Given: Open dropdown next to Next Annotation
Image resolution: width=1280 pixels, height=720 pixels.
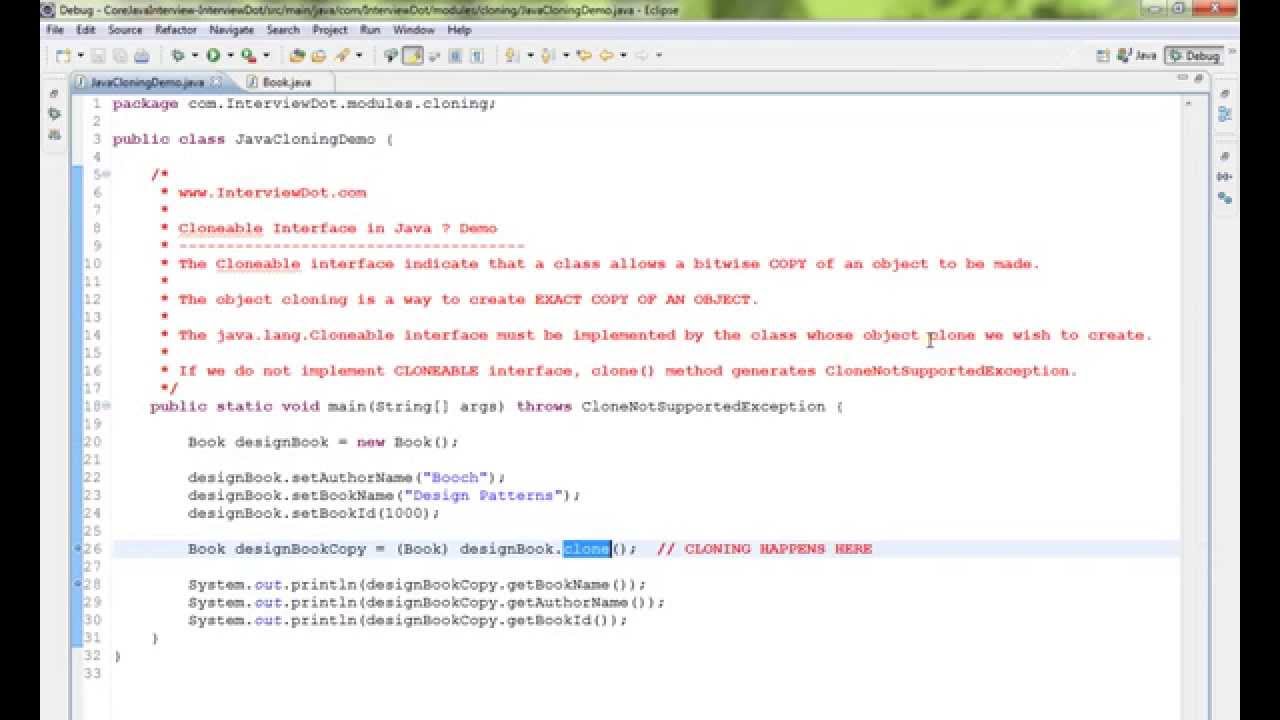Looking at the screenshot, I should (530, 56).
